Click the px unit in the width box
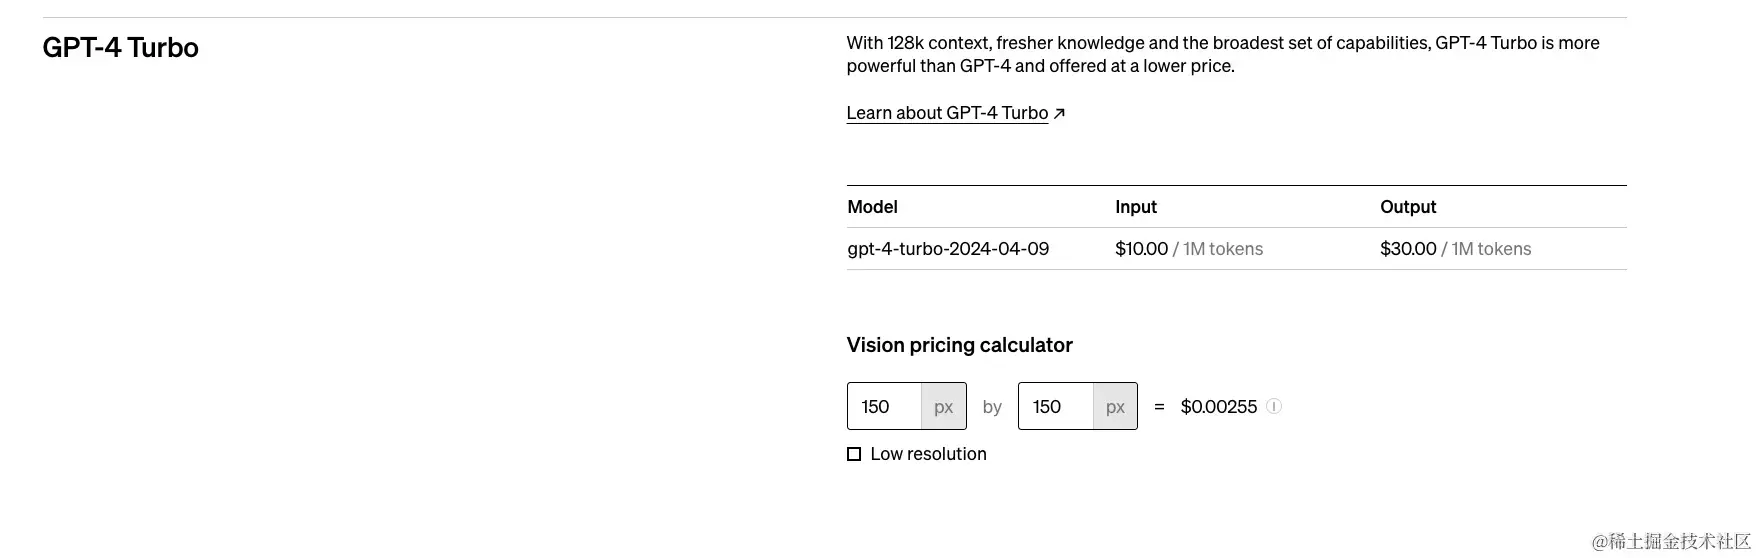1758x558 pixels. (x=943, y=406)
